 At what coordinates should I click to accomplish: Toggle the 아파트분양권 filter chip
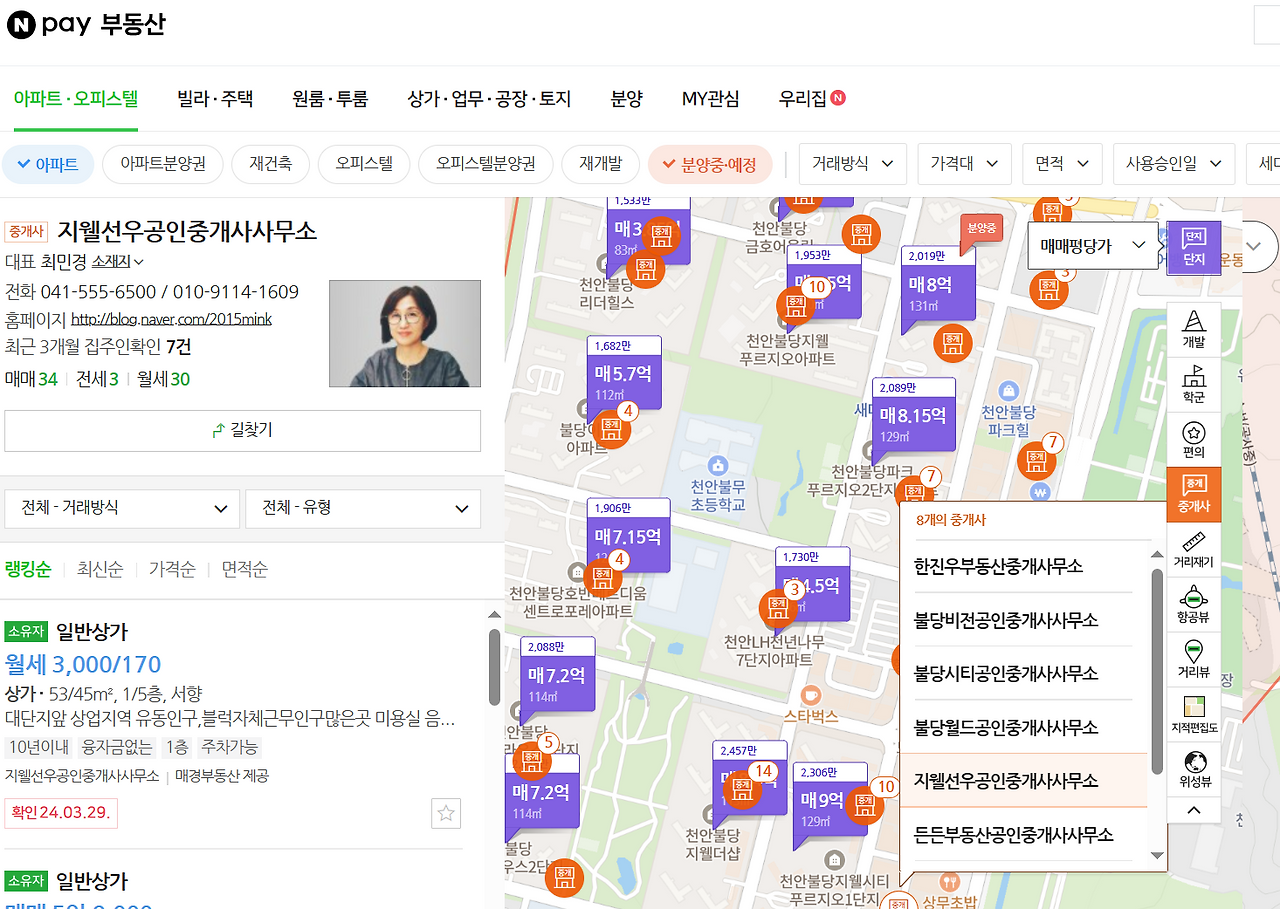(162, 164)
